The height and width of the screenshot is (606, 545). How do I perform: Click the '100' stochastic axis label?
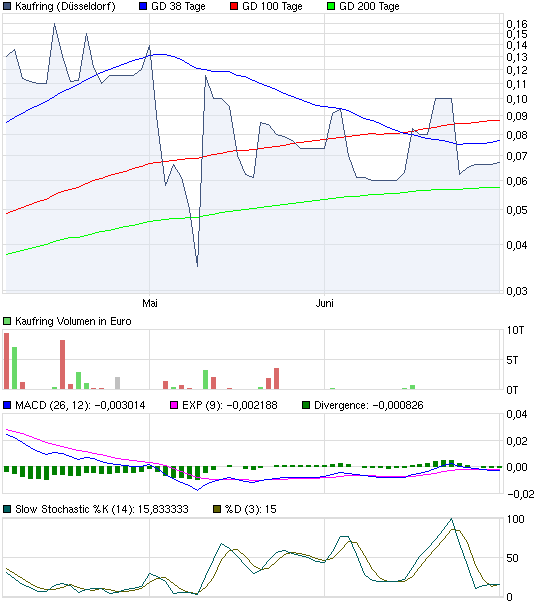(515, 519)
